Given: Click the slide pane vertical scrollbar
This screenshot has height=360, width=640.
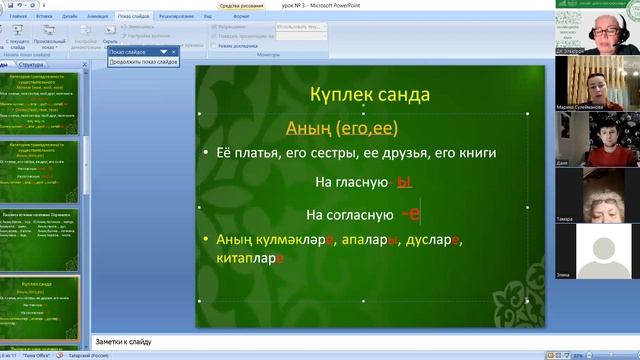Looking at the screenshot, I should (86, 165).
